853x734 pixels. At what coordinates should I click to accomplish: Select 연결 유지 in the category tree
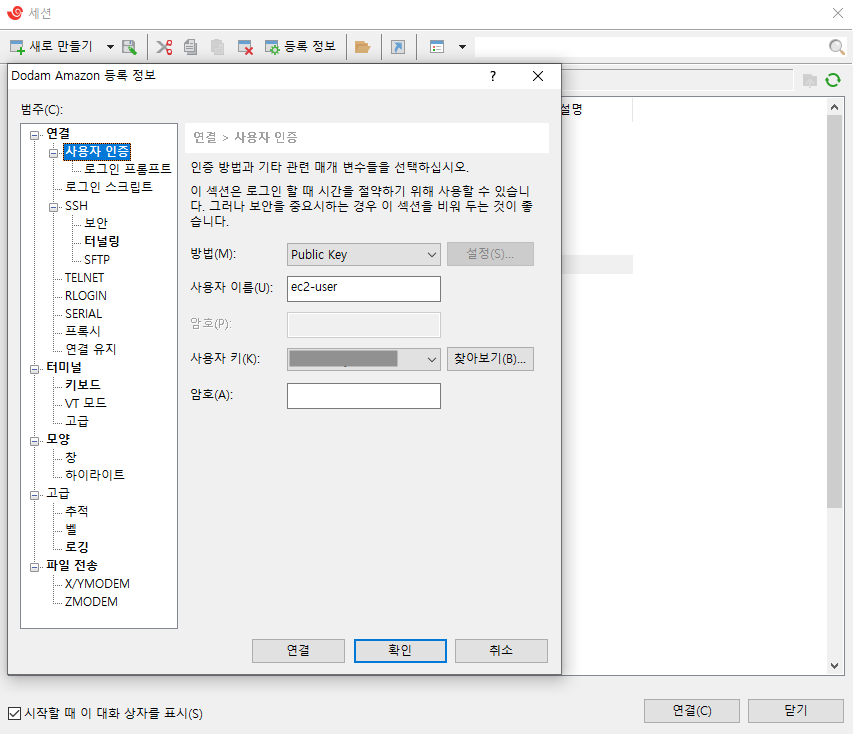91,349
